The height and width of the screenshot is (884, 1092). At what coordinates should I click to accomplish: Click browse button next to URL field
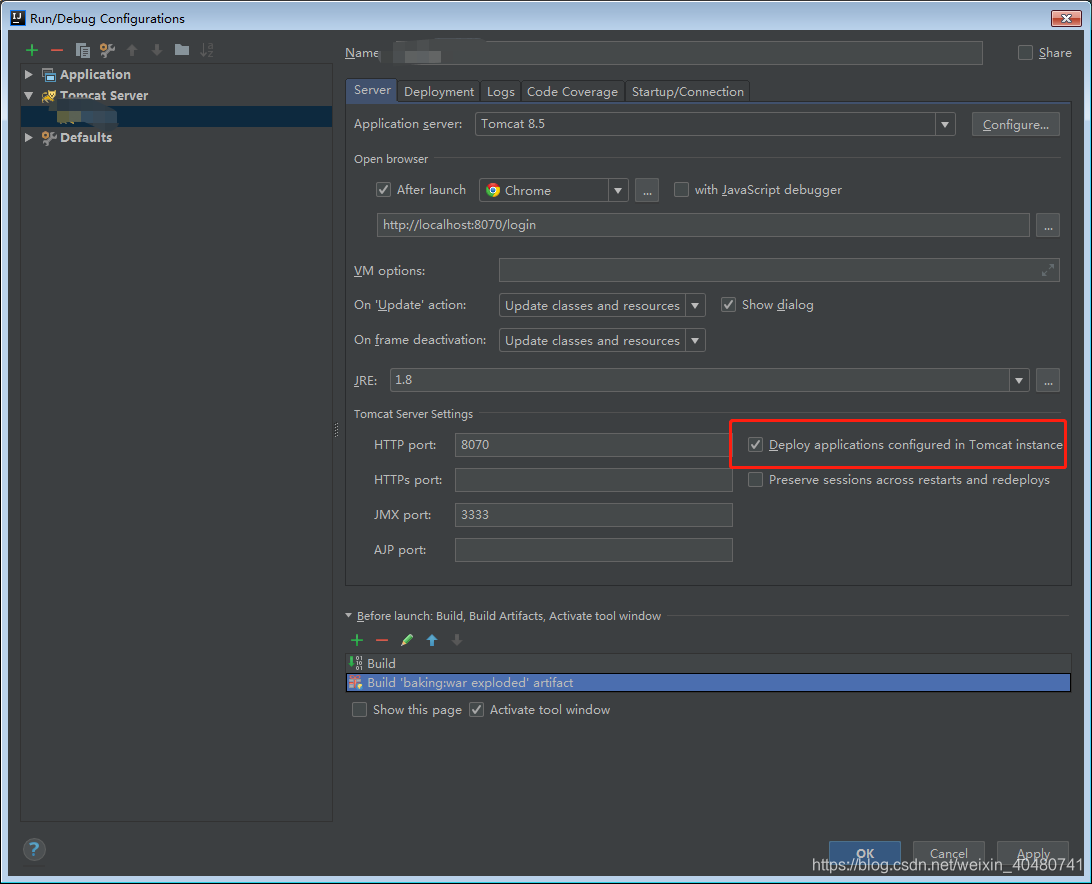click(x=1048, y=225)
